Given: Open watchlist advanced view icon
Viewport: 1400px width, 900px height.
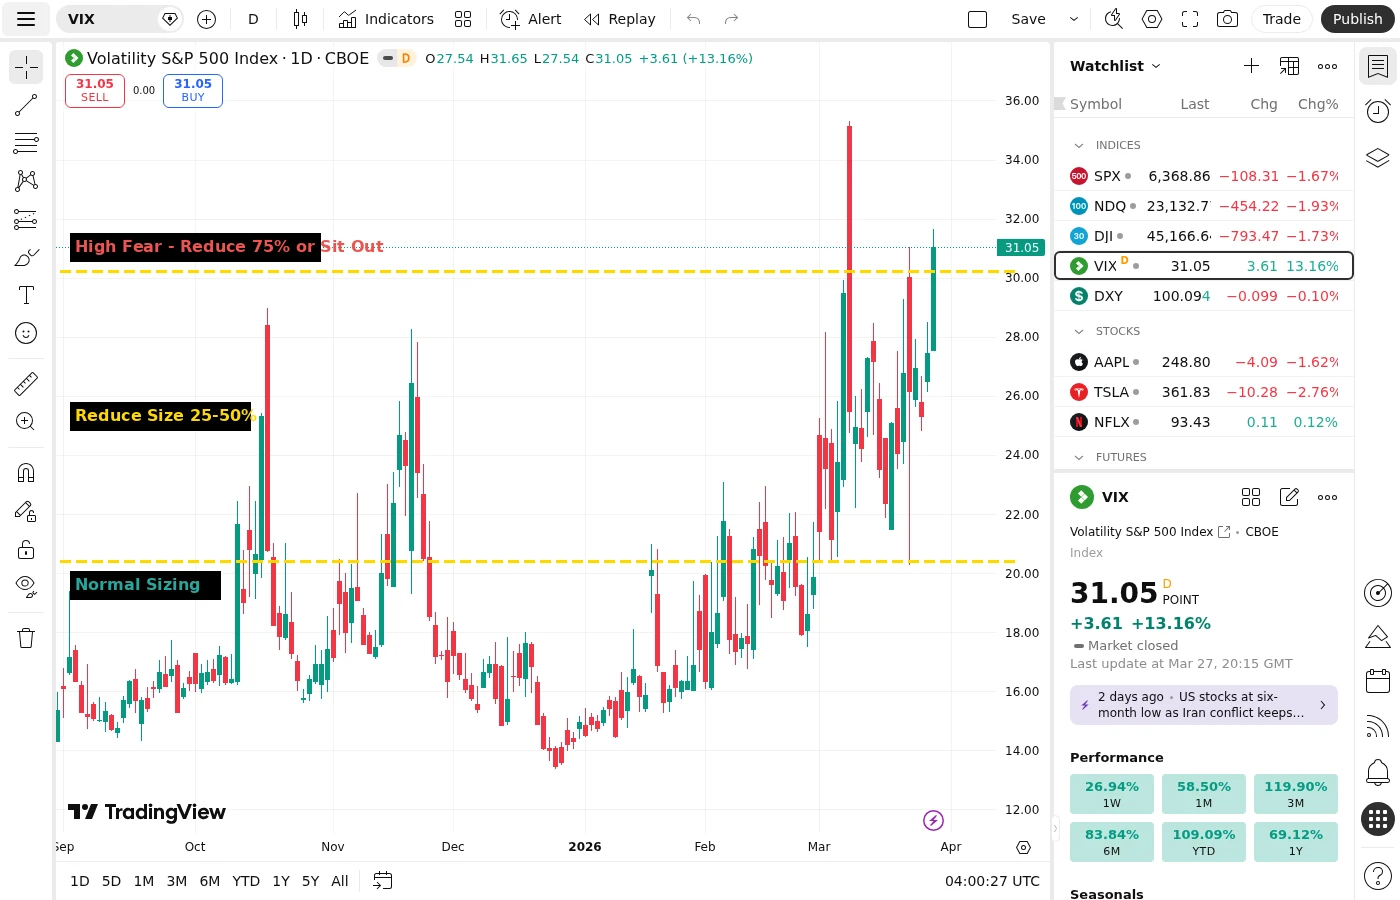Looking at the screenshot, I should tap(1290, 66).
